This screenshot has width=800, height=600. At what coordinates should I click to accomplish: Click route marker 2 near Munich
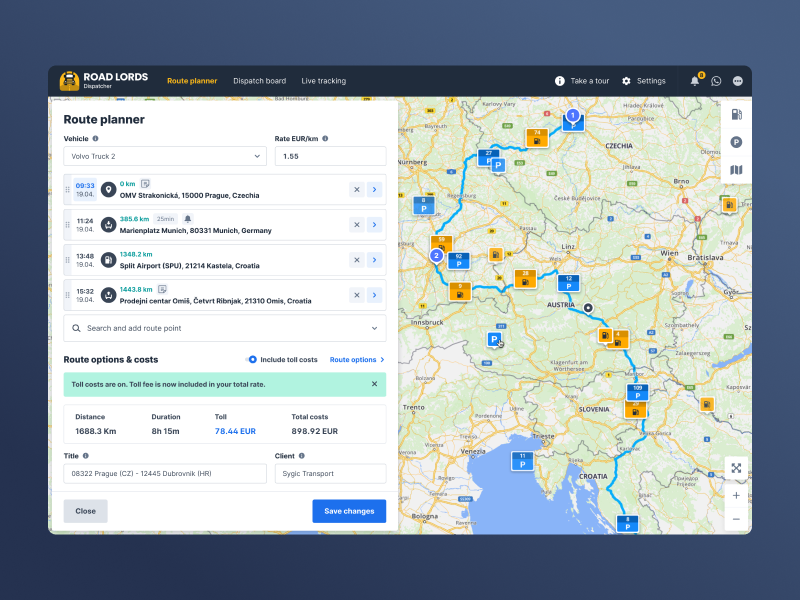pyautogui.click(x=436, y=255)
